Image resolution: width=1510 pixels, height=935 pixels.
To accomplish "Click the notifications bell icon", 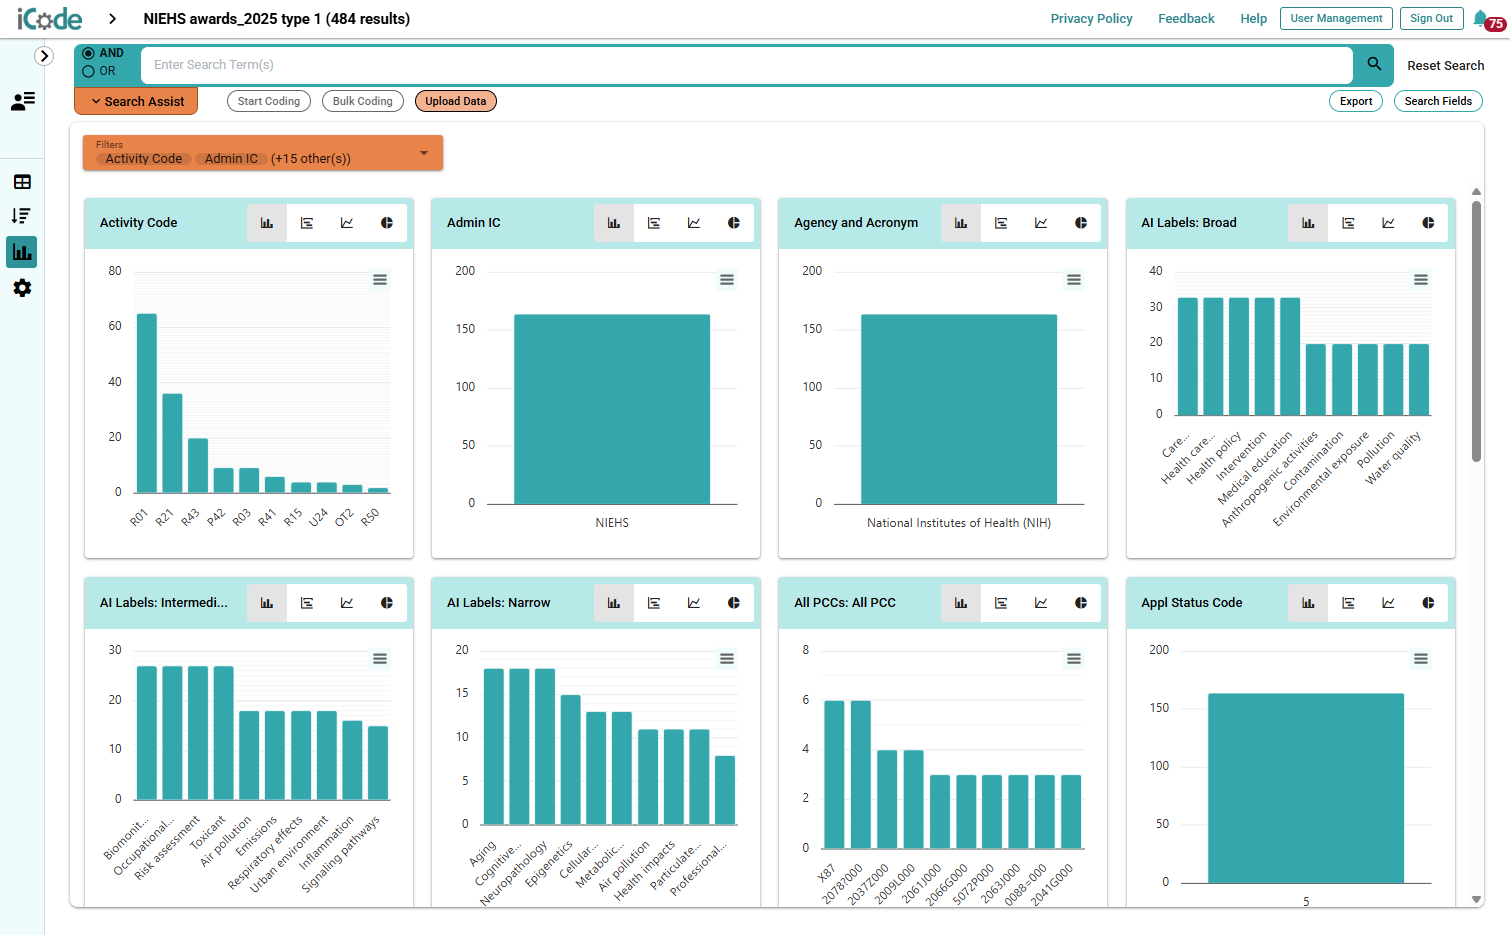I will pyautogui.click(x=1481, y=18).
